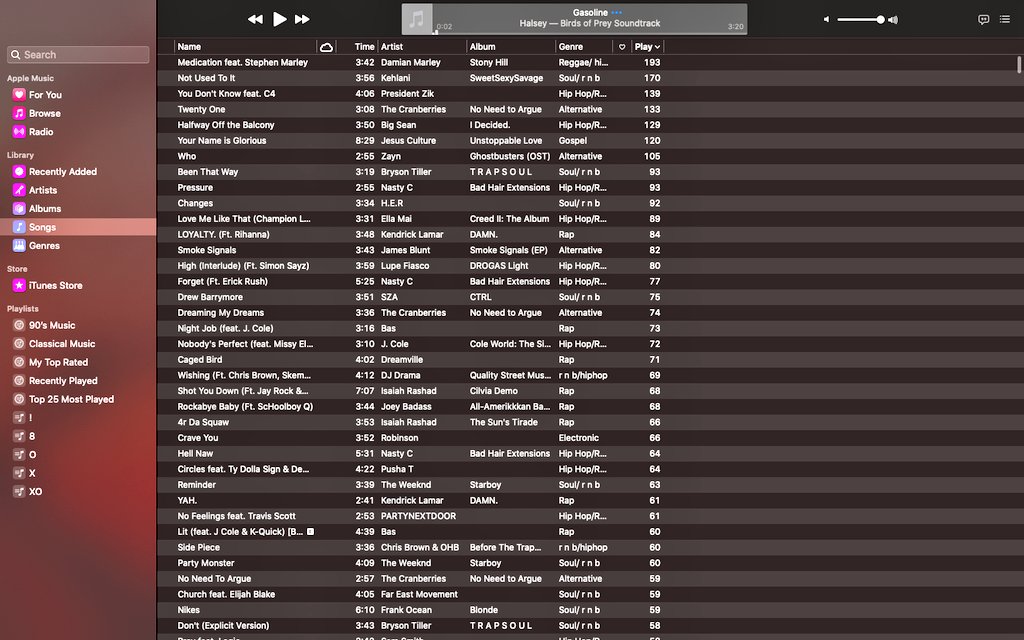Select the song Medication feat. Stephen Marley

pyautogui.click(x=242, y=63)
